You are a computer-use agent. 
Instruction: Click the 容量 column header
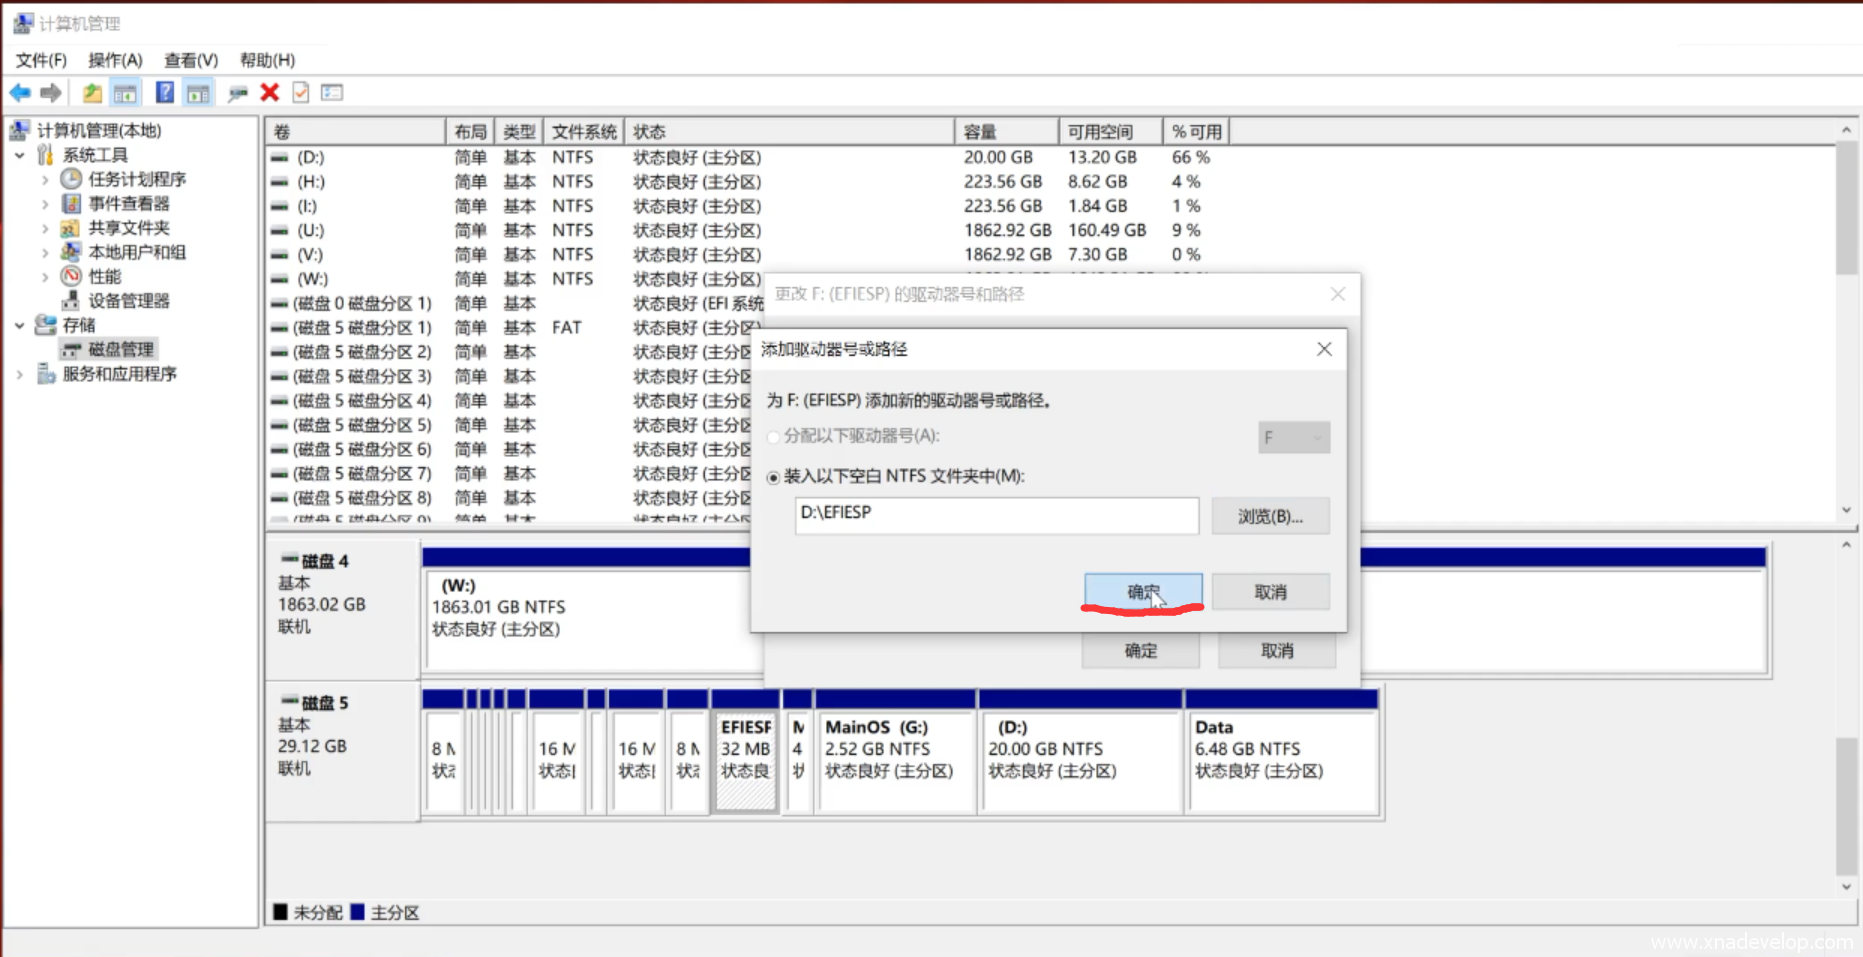(1005, 132)
